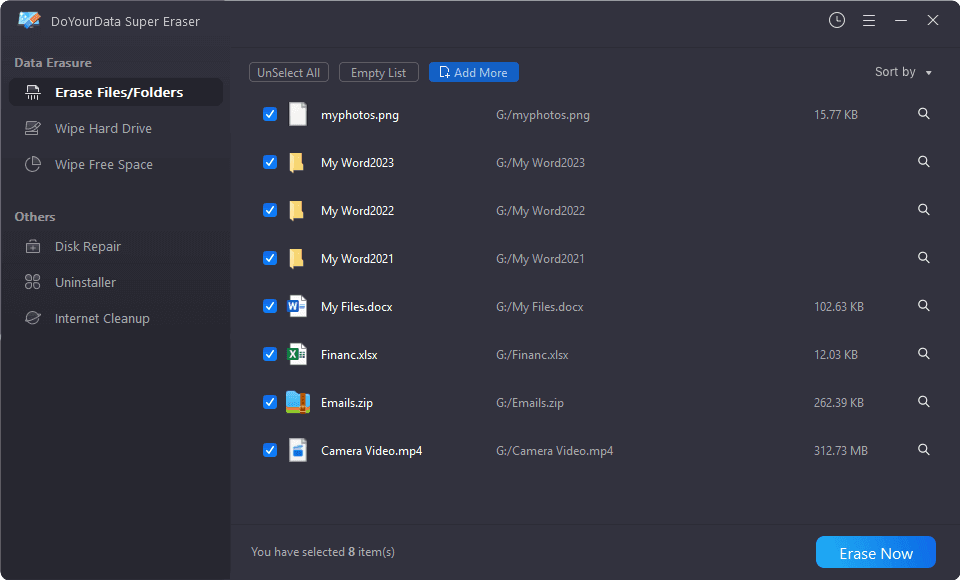Viewport: 960px width, 580px height.
Task: Open the Sort by dropdown
Action: click(903, 71)
